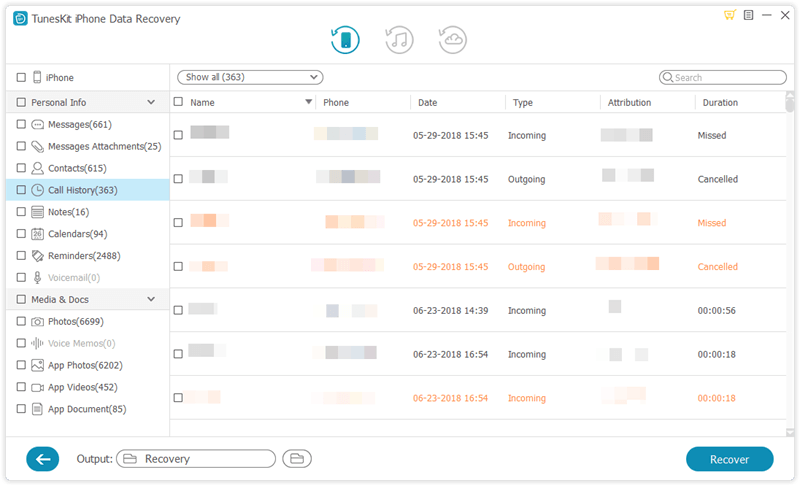Viewport: 800px width, 486px height.
Task: Click the Recover button
Action: click(730, 459)
